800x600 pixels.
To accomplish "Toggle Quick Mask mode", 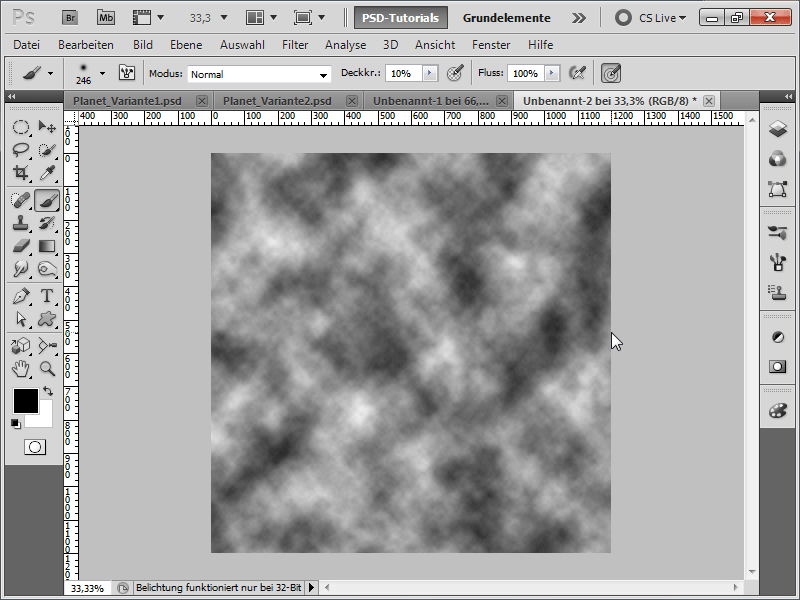I will tap(35, 447).
